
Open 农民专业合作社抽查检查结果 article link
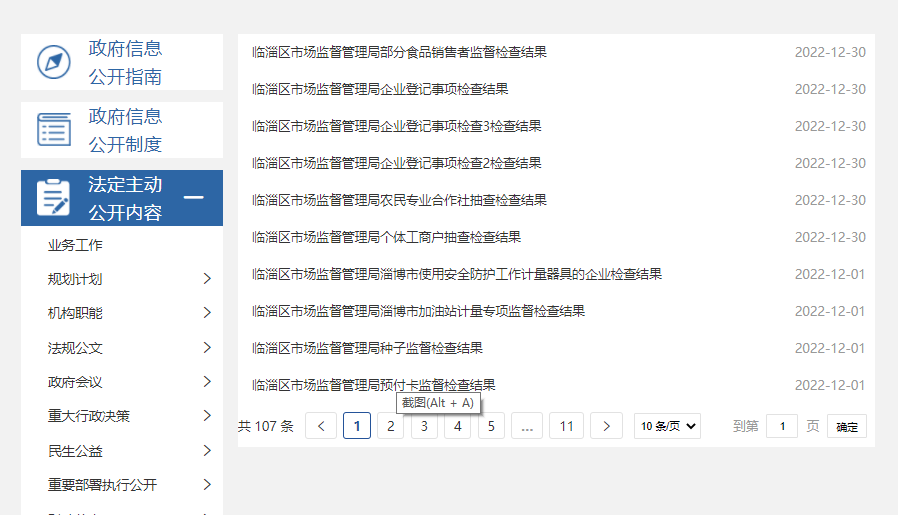point(399,200)
